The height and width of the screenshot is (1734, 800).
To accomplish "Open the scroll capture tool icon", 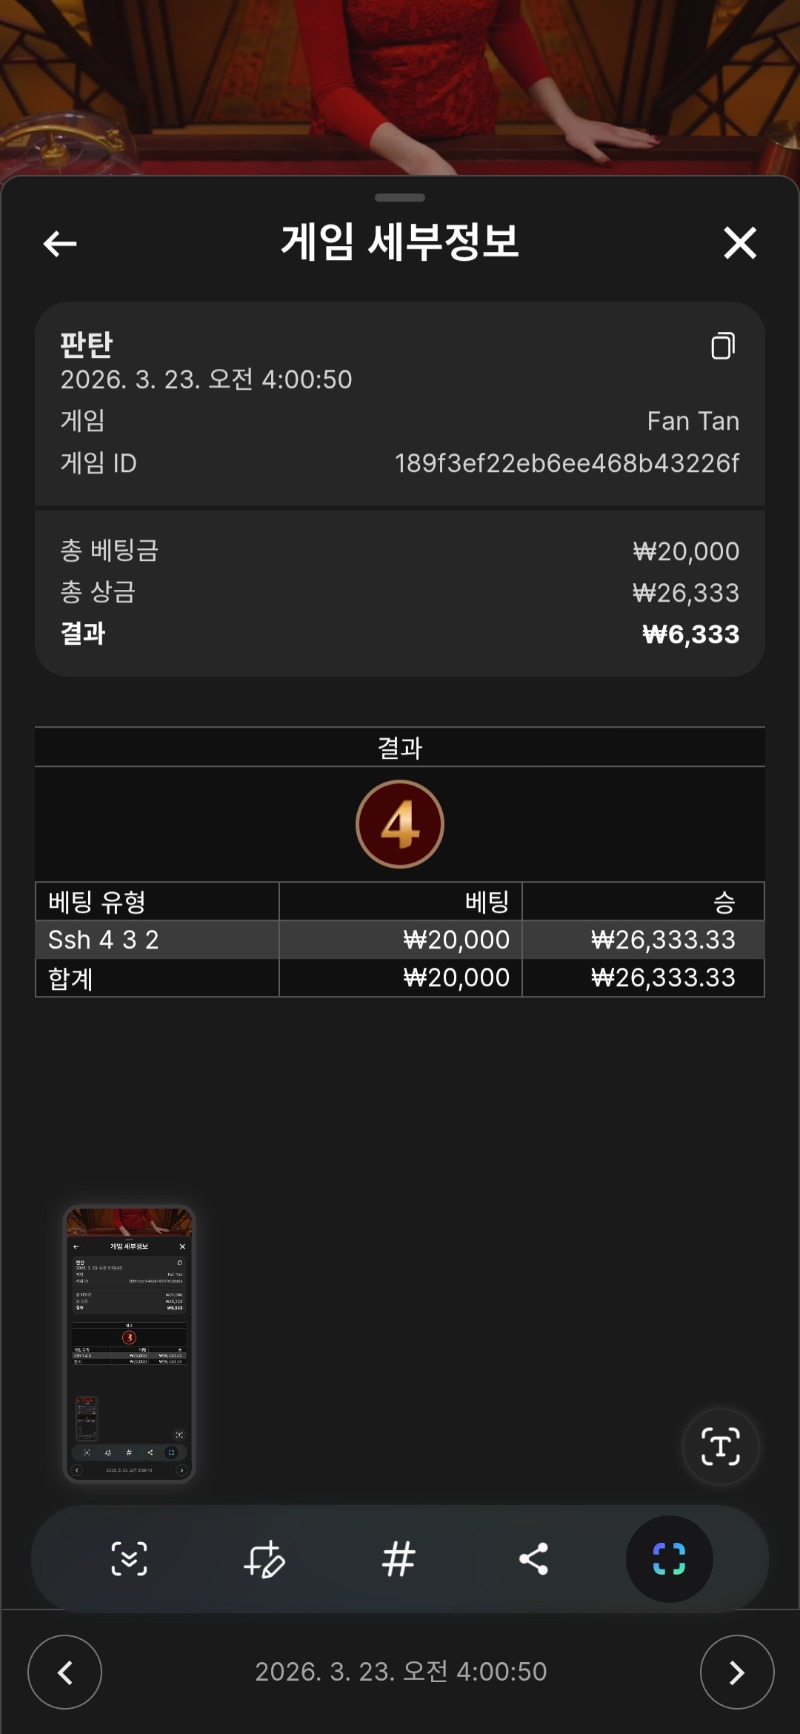I will coord(129,1558).
